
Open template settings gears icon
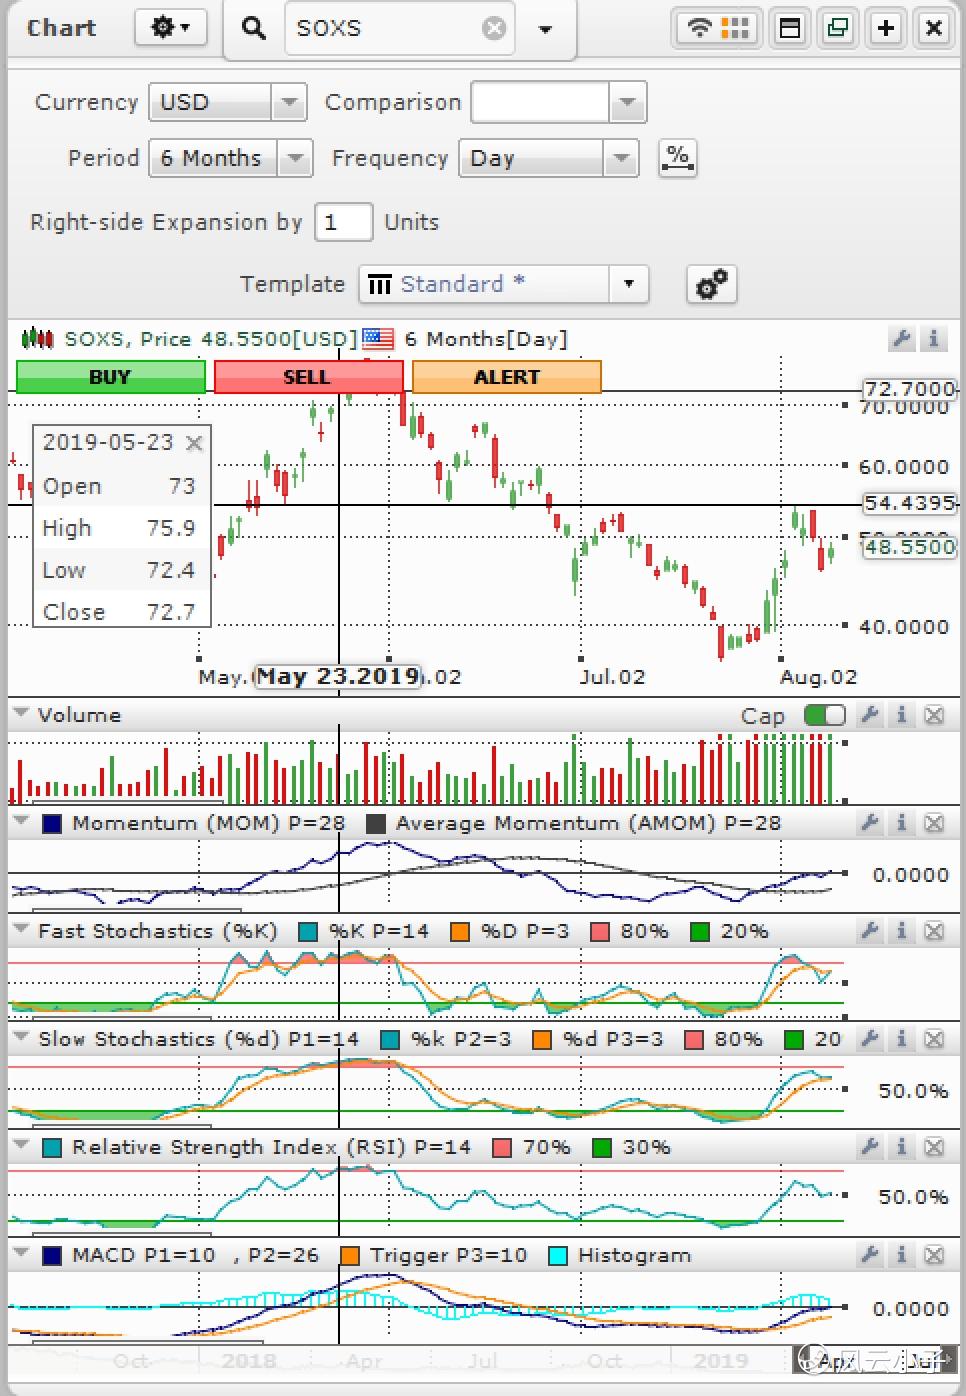[712, 285]
